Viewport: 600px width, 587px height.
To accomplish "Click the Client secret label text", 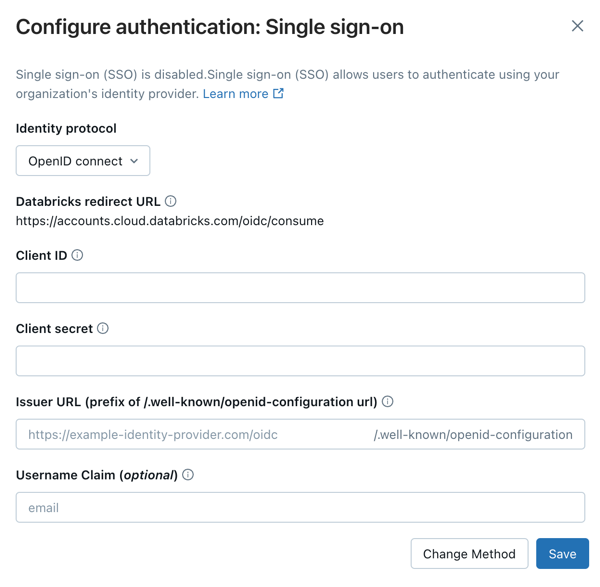I will [54, 328].
